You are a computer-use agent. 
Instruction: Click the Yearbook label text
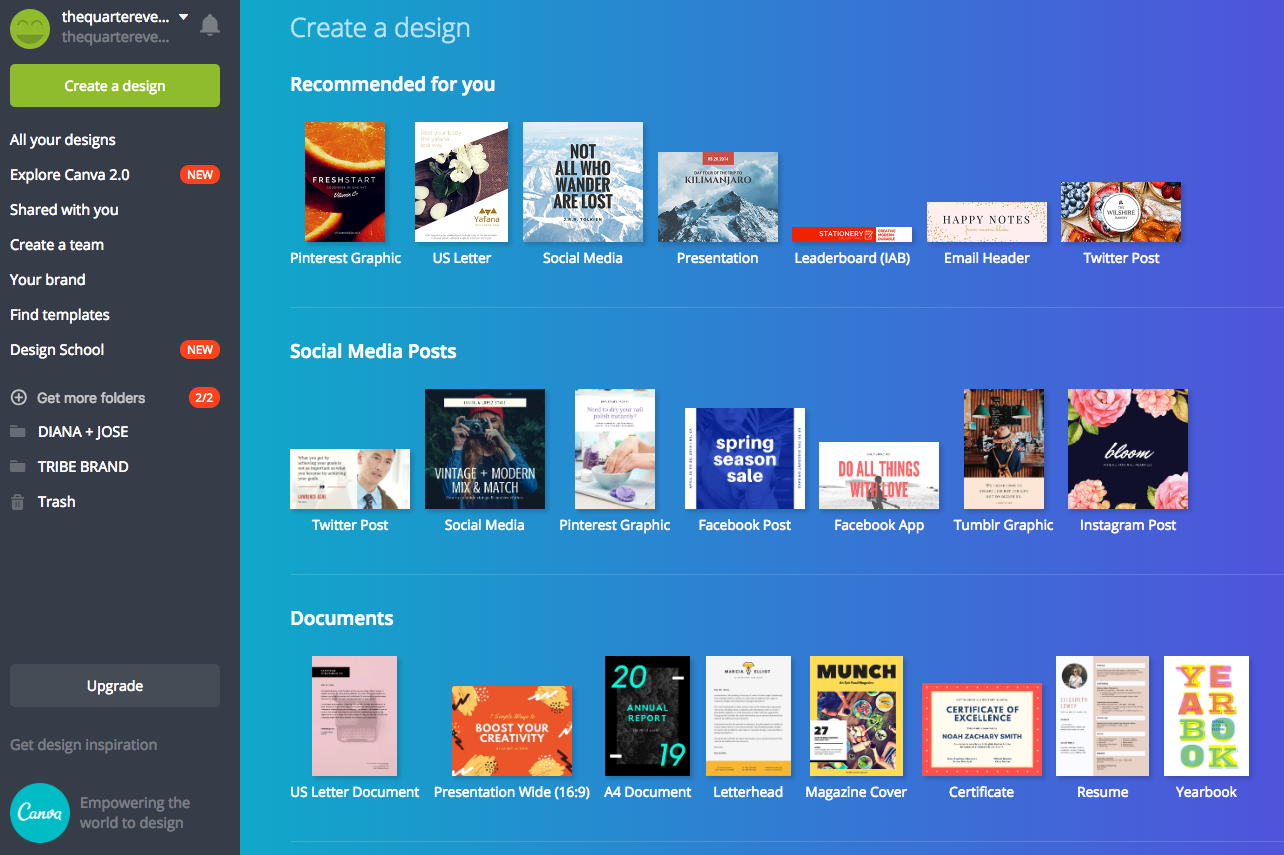point(1206,792)
